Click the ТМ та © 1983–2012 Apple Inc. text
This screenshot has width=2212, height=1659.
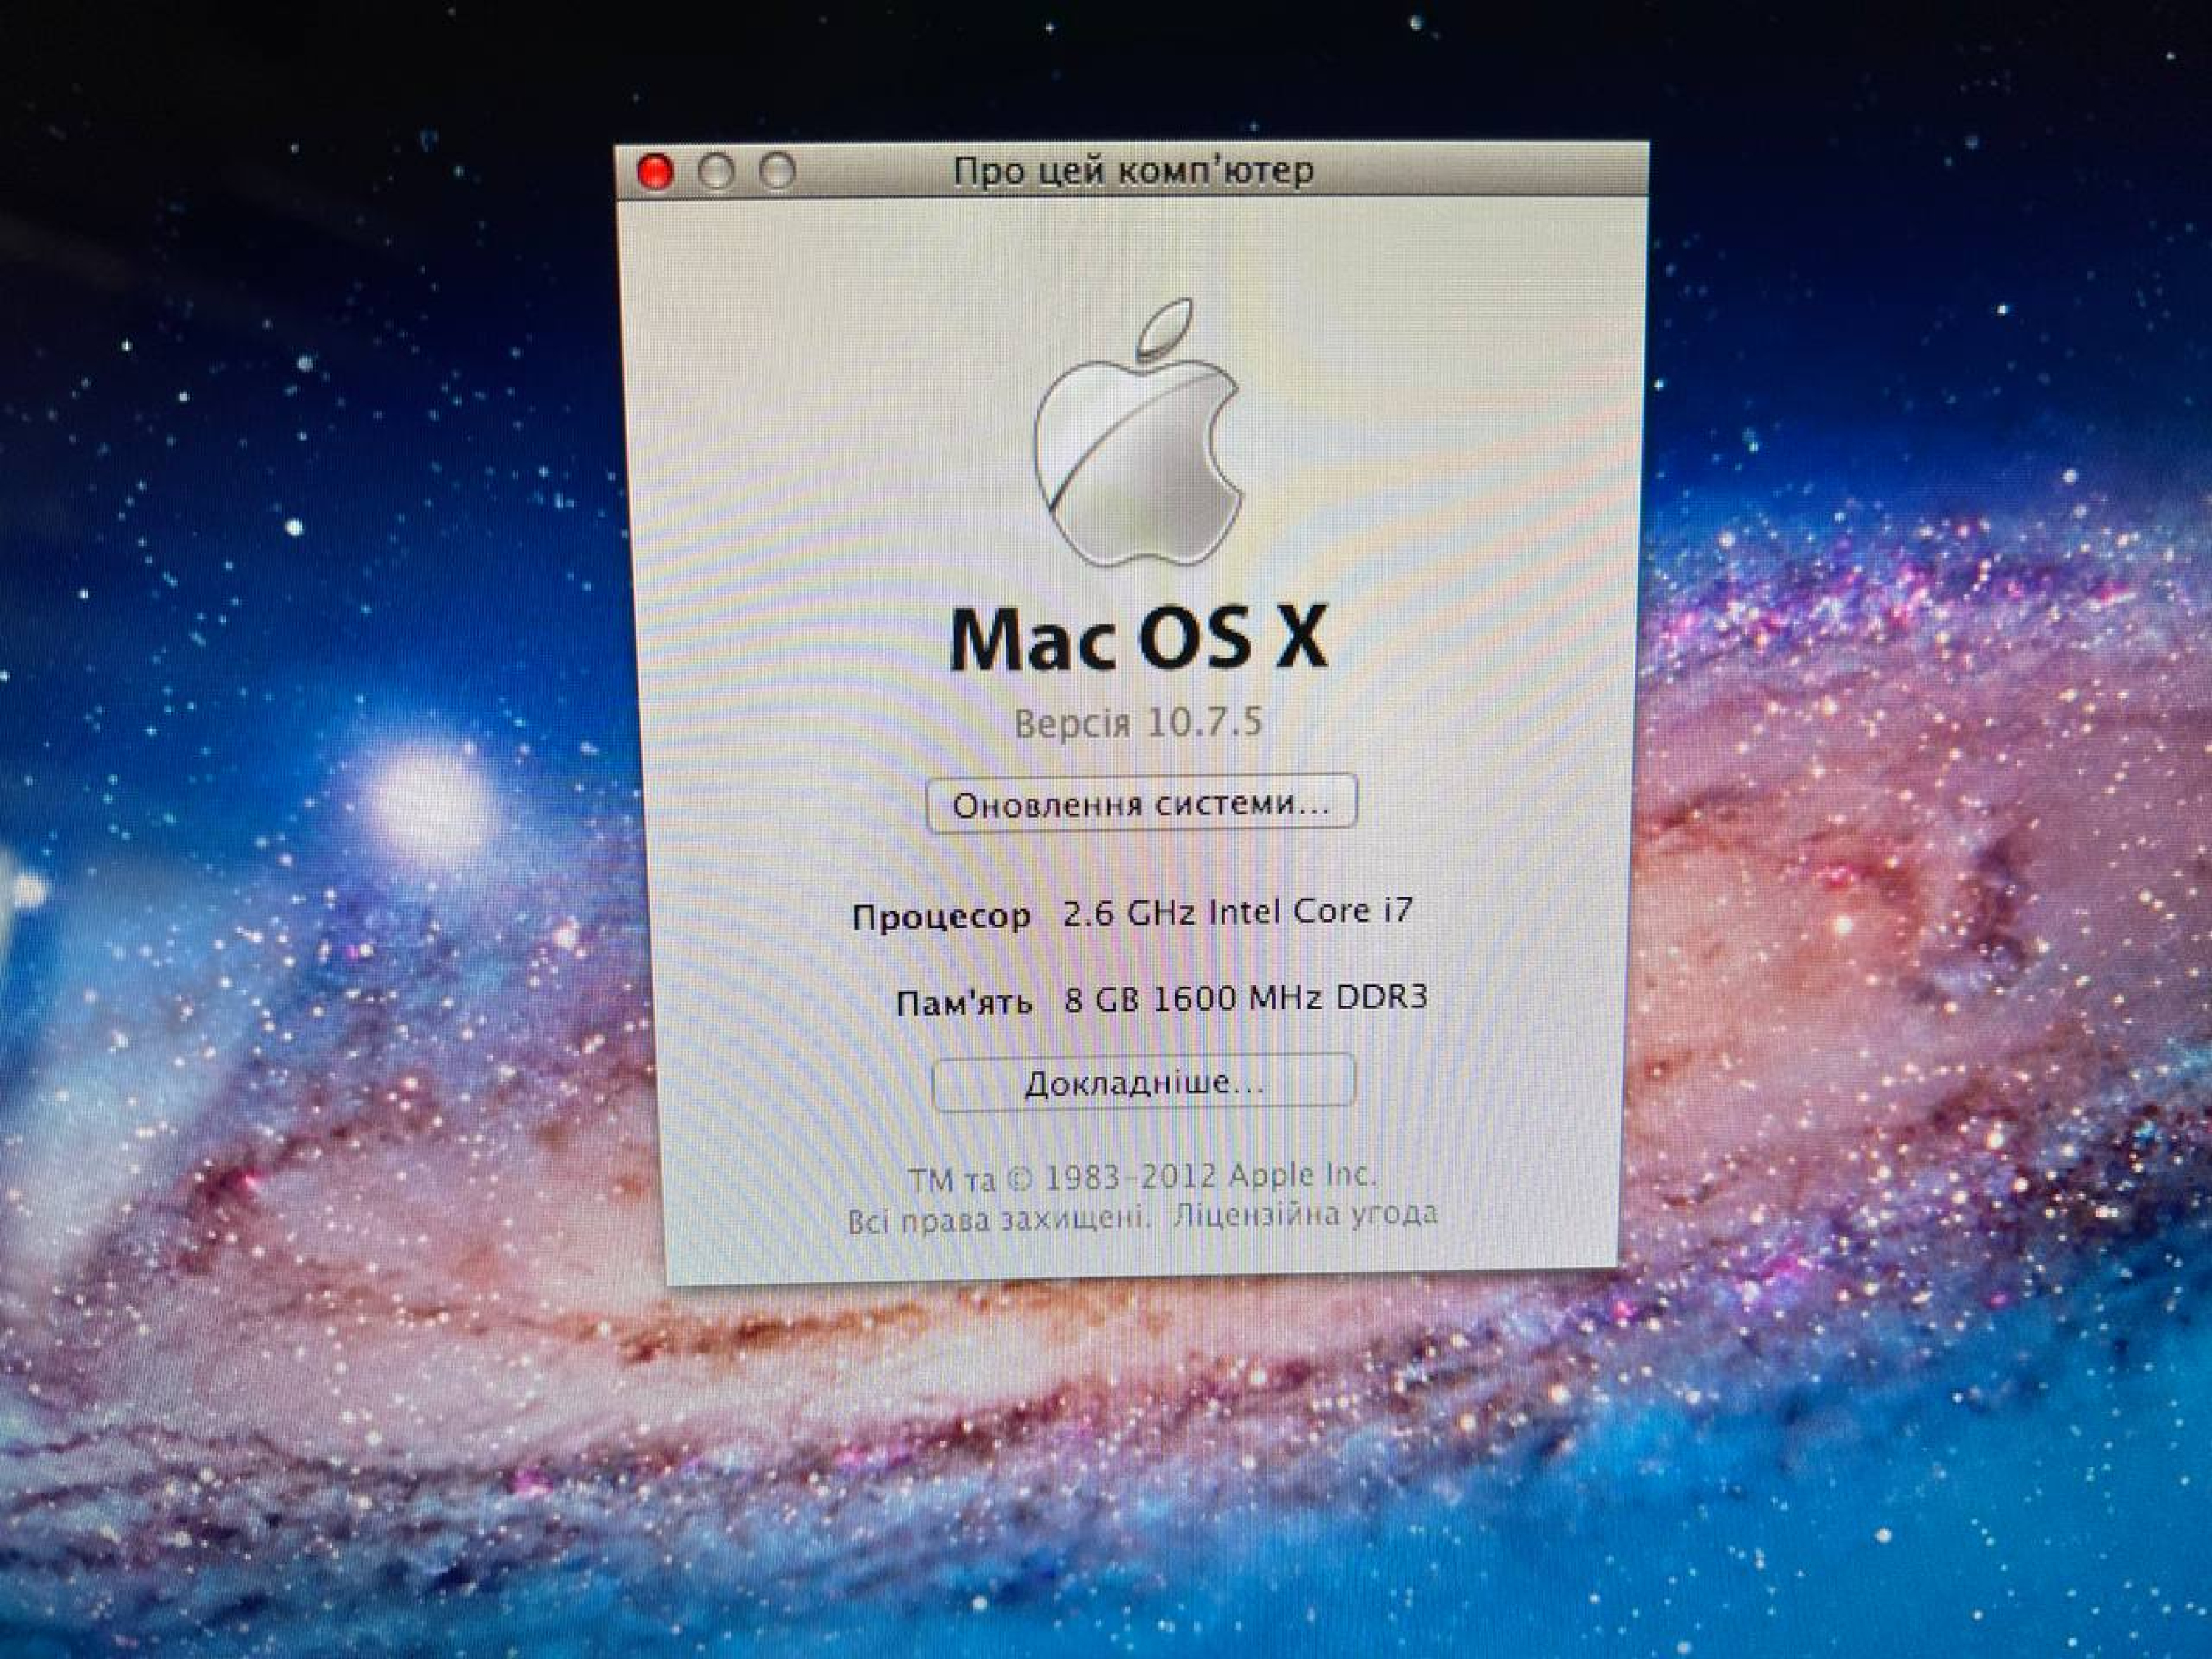click(1142, 1177)
